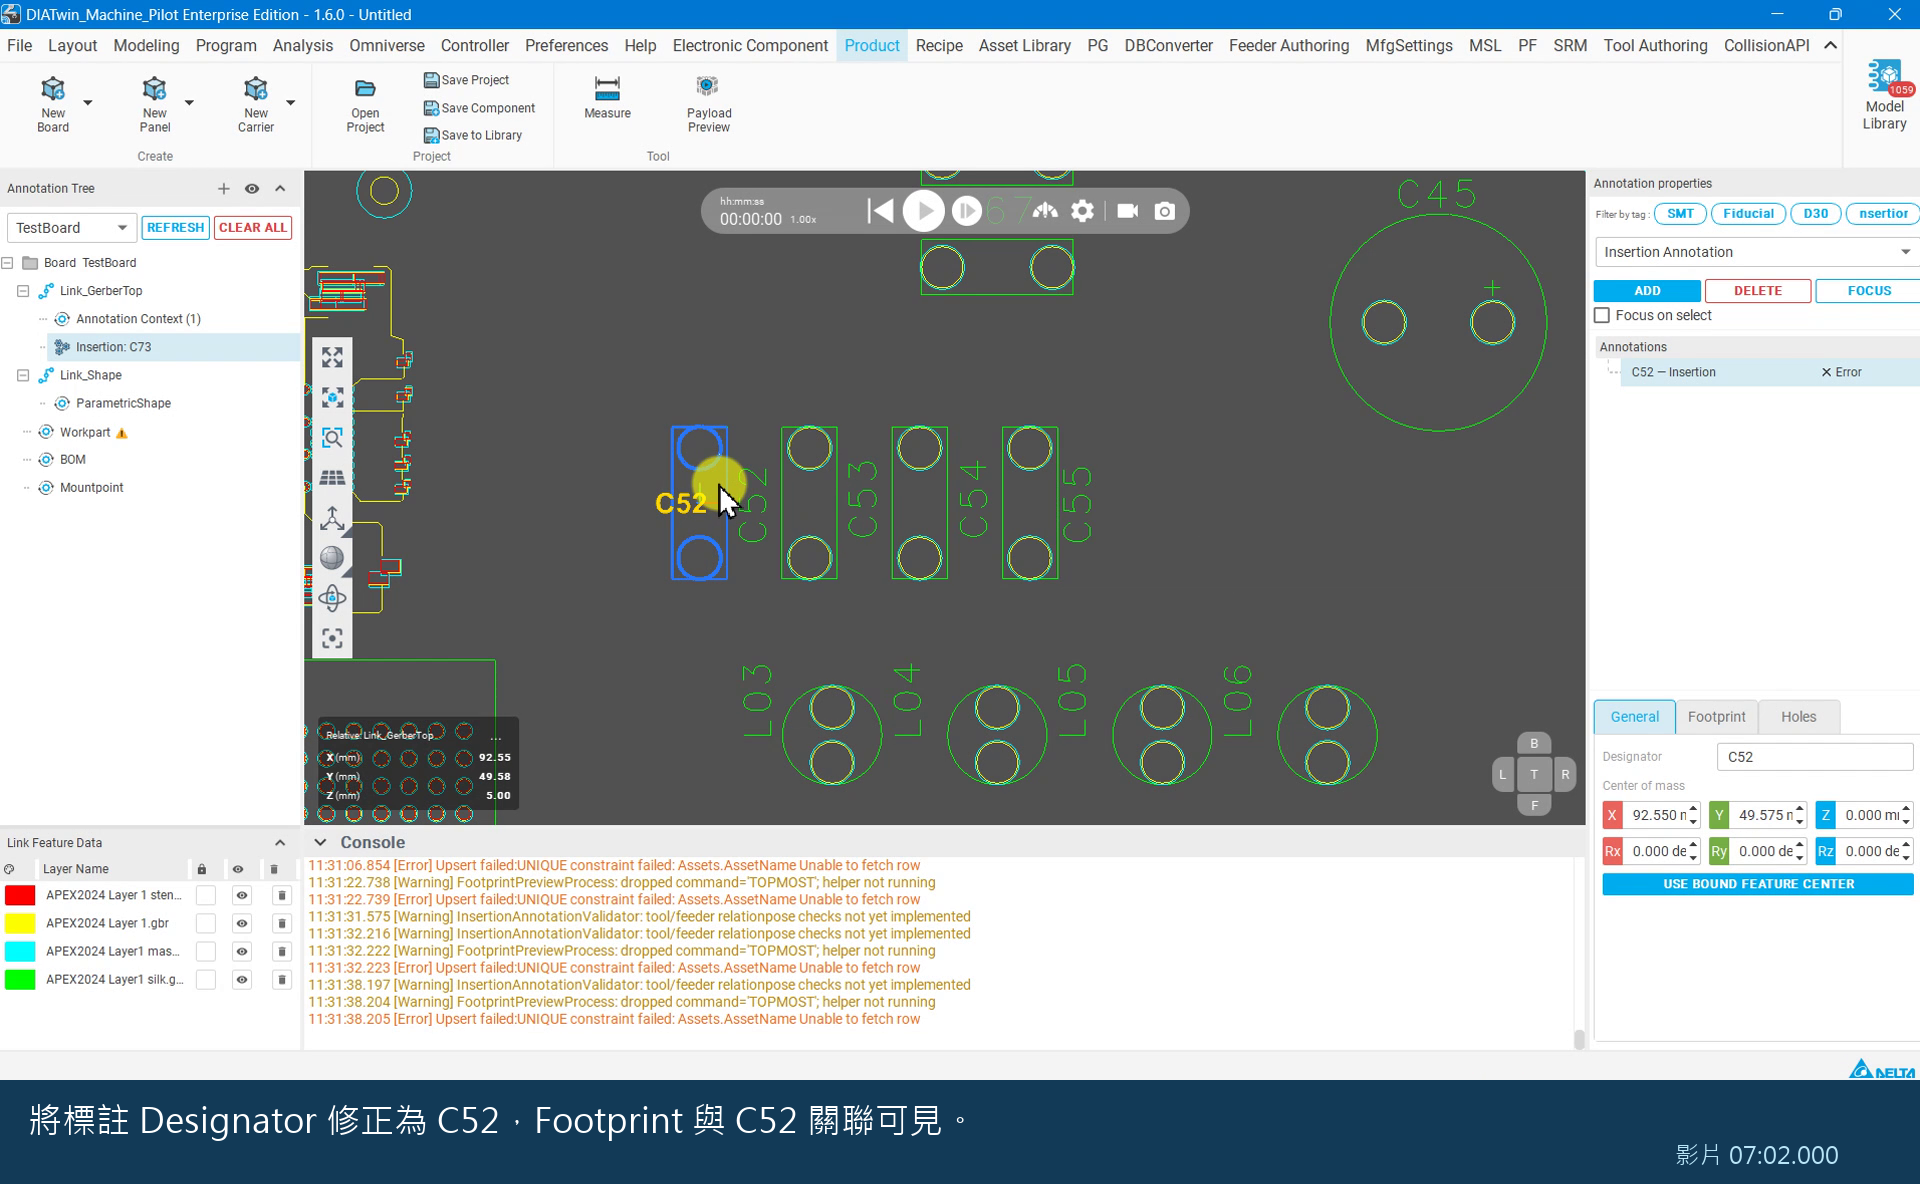Toggle visibility of APEX2024 Layer1 mask
Image resolution: width=1920 pixels, height=1184 pixels.
tap(241, 952)
